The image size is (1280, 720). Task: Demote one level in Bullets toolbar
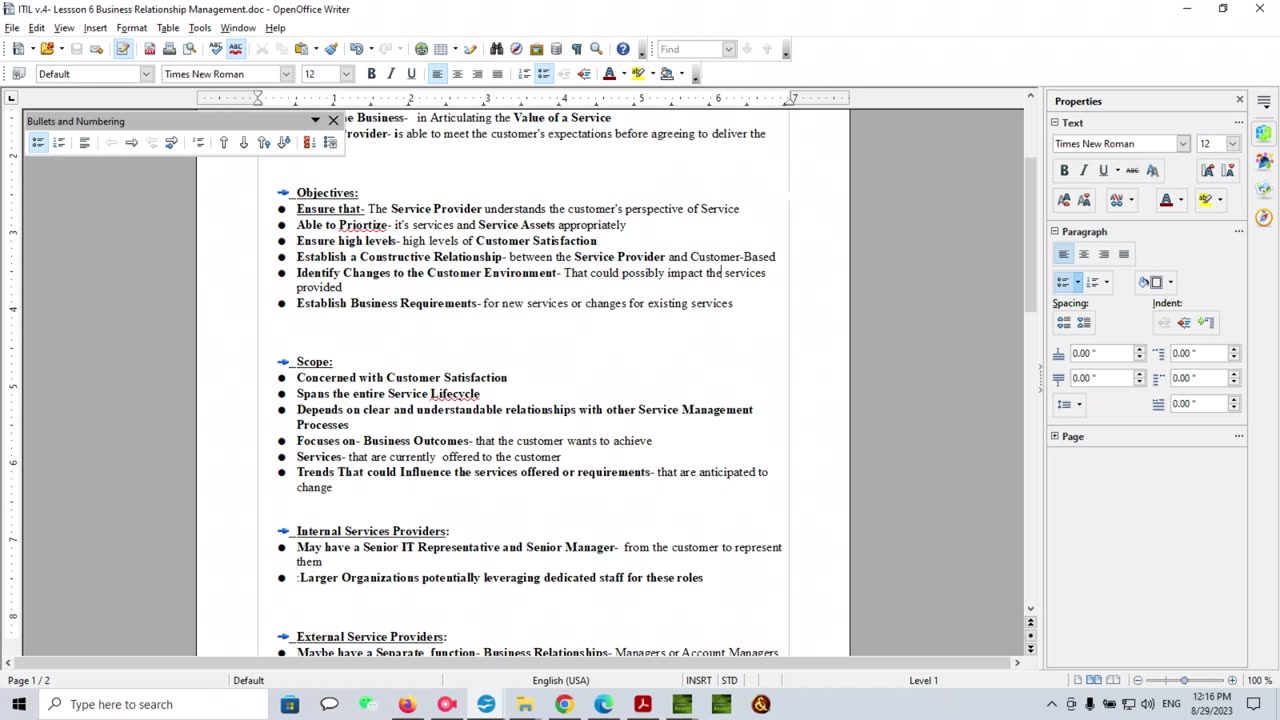click(x=131, y=143)
